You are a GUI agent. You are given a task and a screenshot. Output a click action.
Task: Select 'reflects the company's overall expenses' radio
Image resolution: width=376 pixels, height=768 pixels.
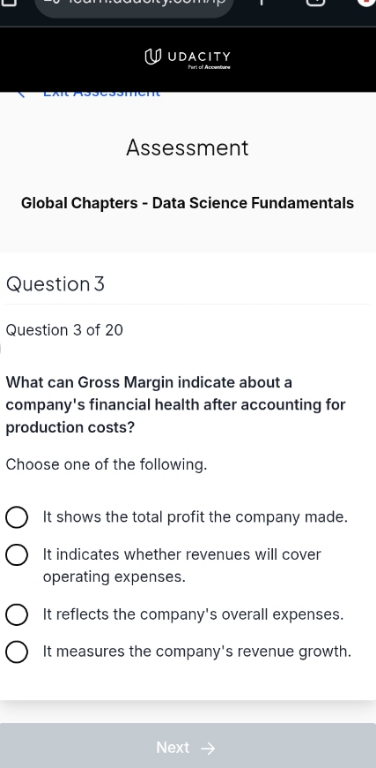(17, 615)
